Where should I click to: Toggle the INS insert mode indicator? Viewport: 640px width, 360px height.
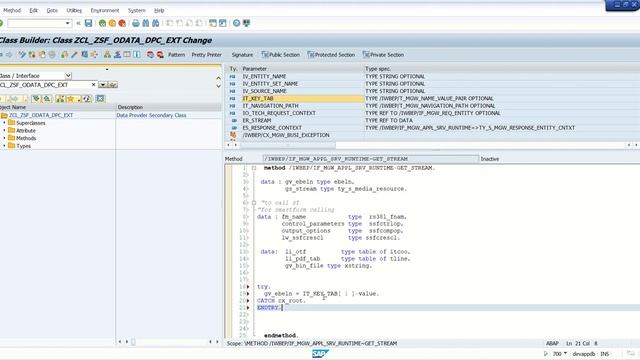tap(604, 354)
